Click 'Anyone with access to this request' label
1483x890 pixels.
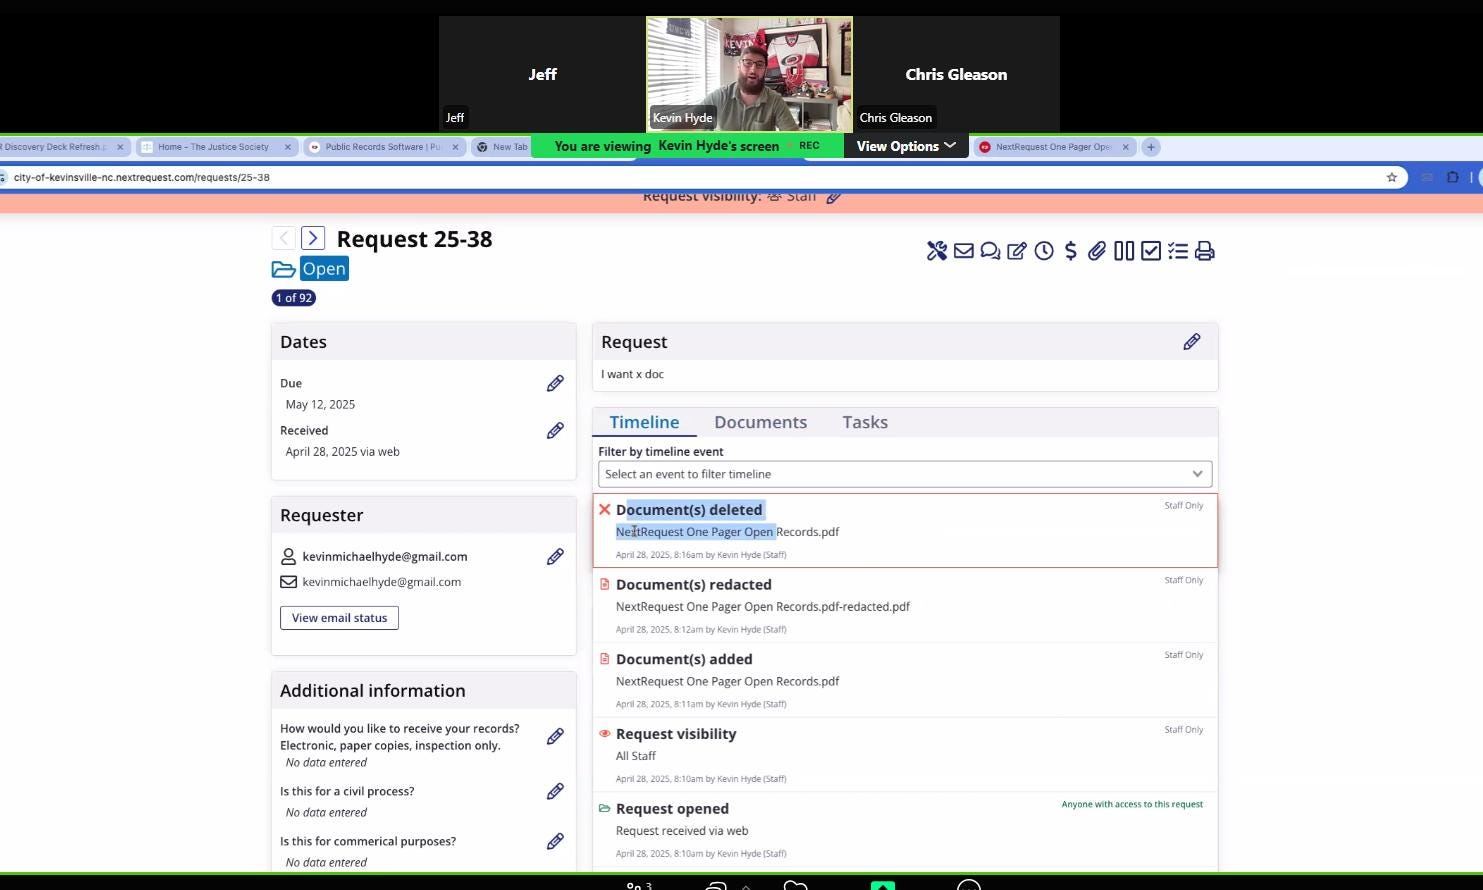click(x=1132, y=804)
